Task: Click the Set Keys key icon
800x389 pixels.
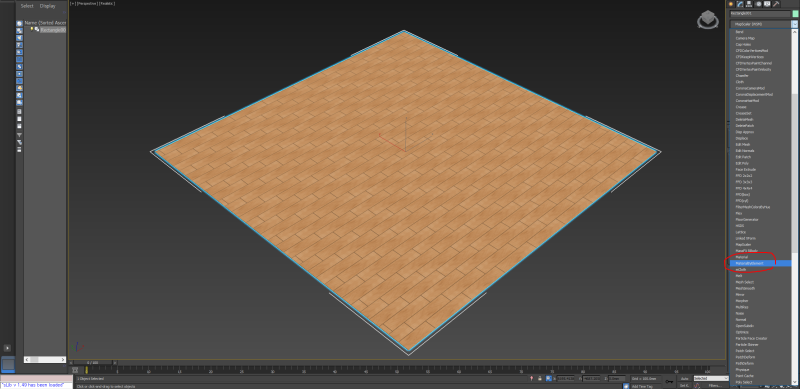Action: 669,381
